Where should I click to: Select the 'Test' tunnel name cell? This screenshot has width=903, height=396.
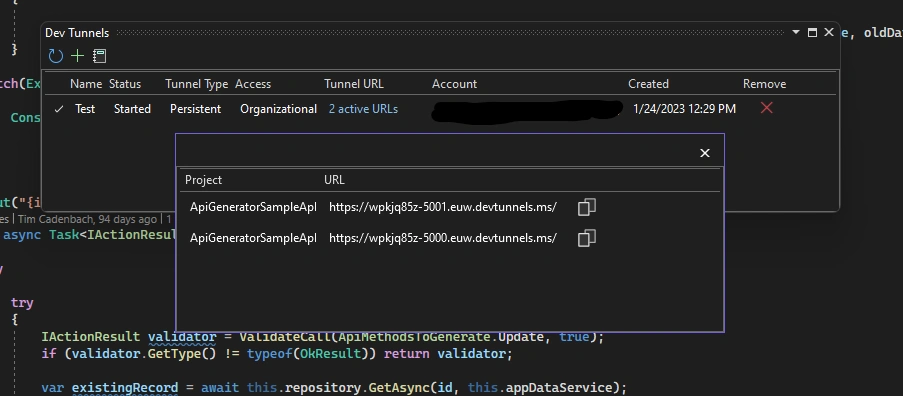click(85, 109)
